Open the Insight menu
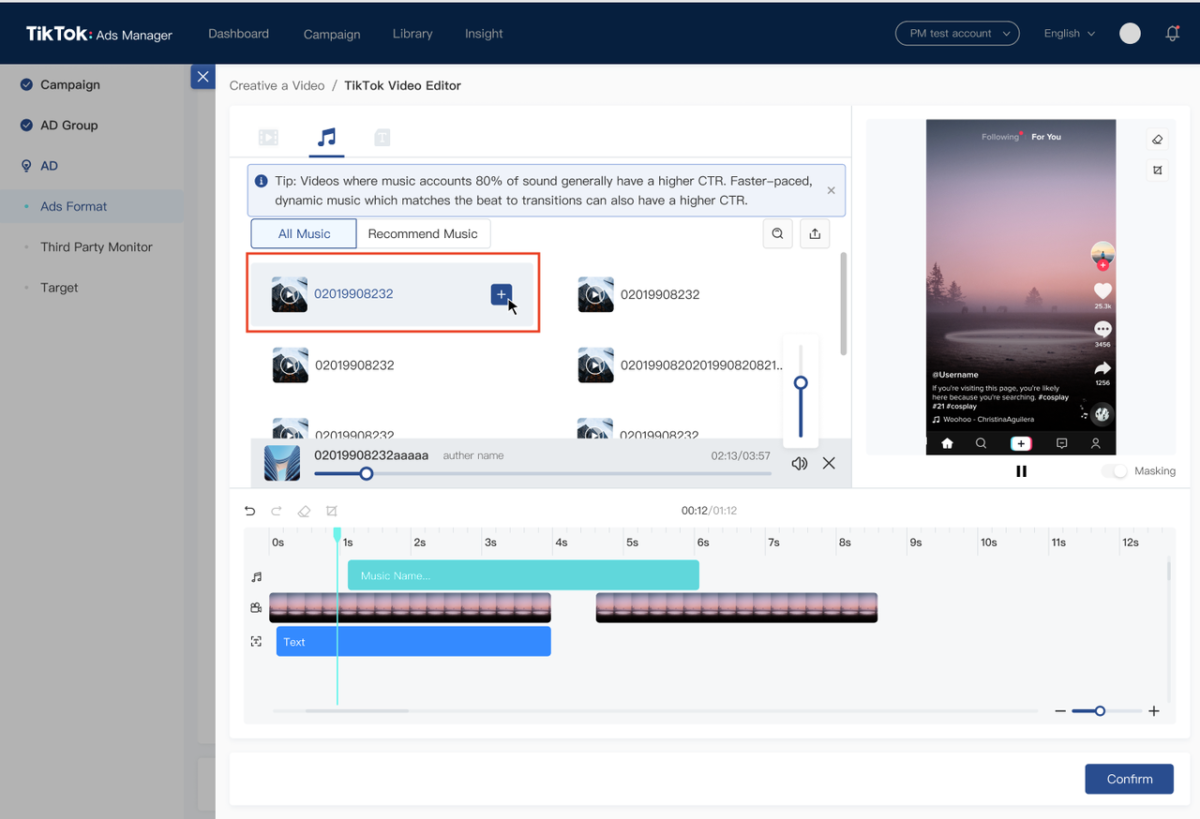1200x819 pixels. click(x=484, y=33)
